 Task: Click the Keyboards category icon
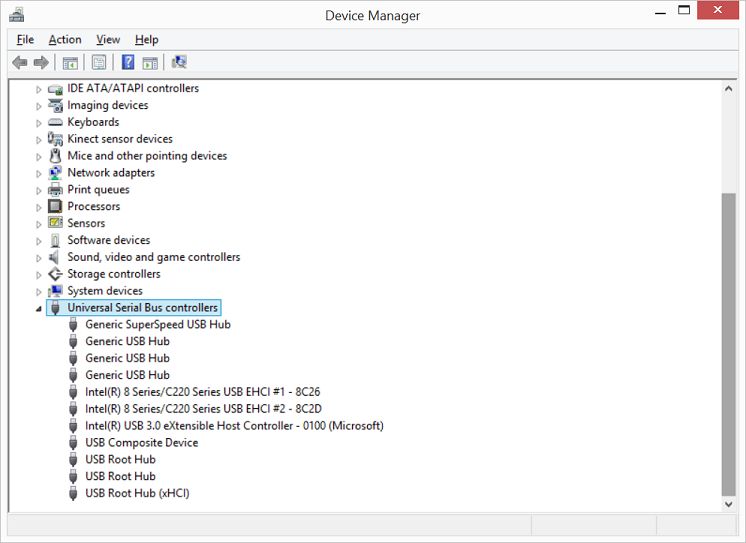click(55, 123)
